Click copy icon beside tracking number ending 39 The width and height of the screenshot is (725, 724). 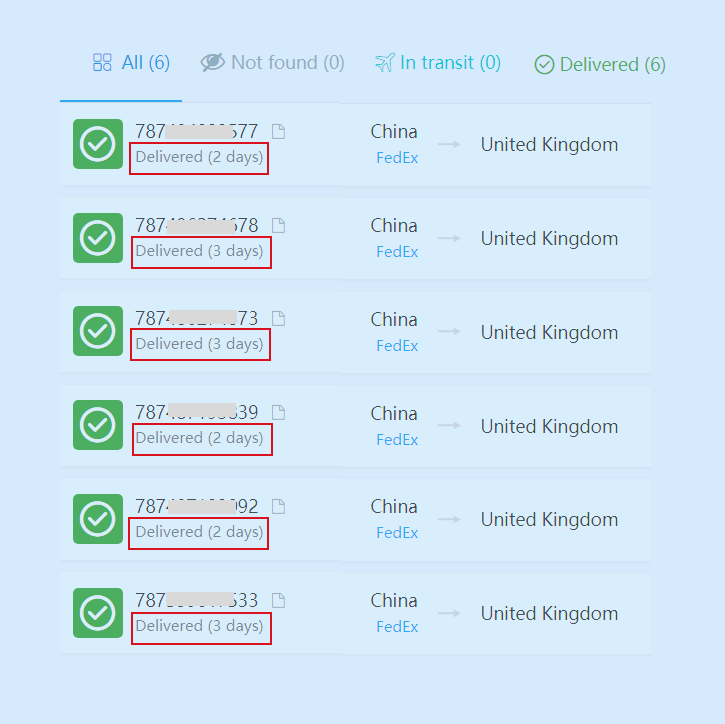coord(278,412)
